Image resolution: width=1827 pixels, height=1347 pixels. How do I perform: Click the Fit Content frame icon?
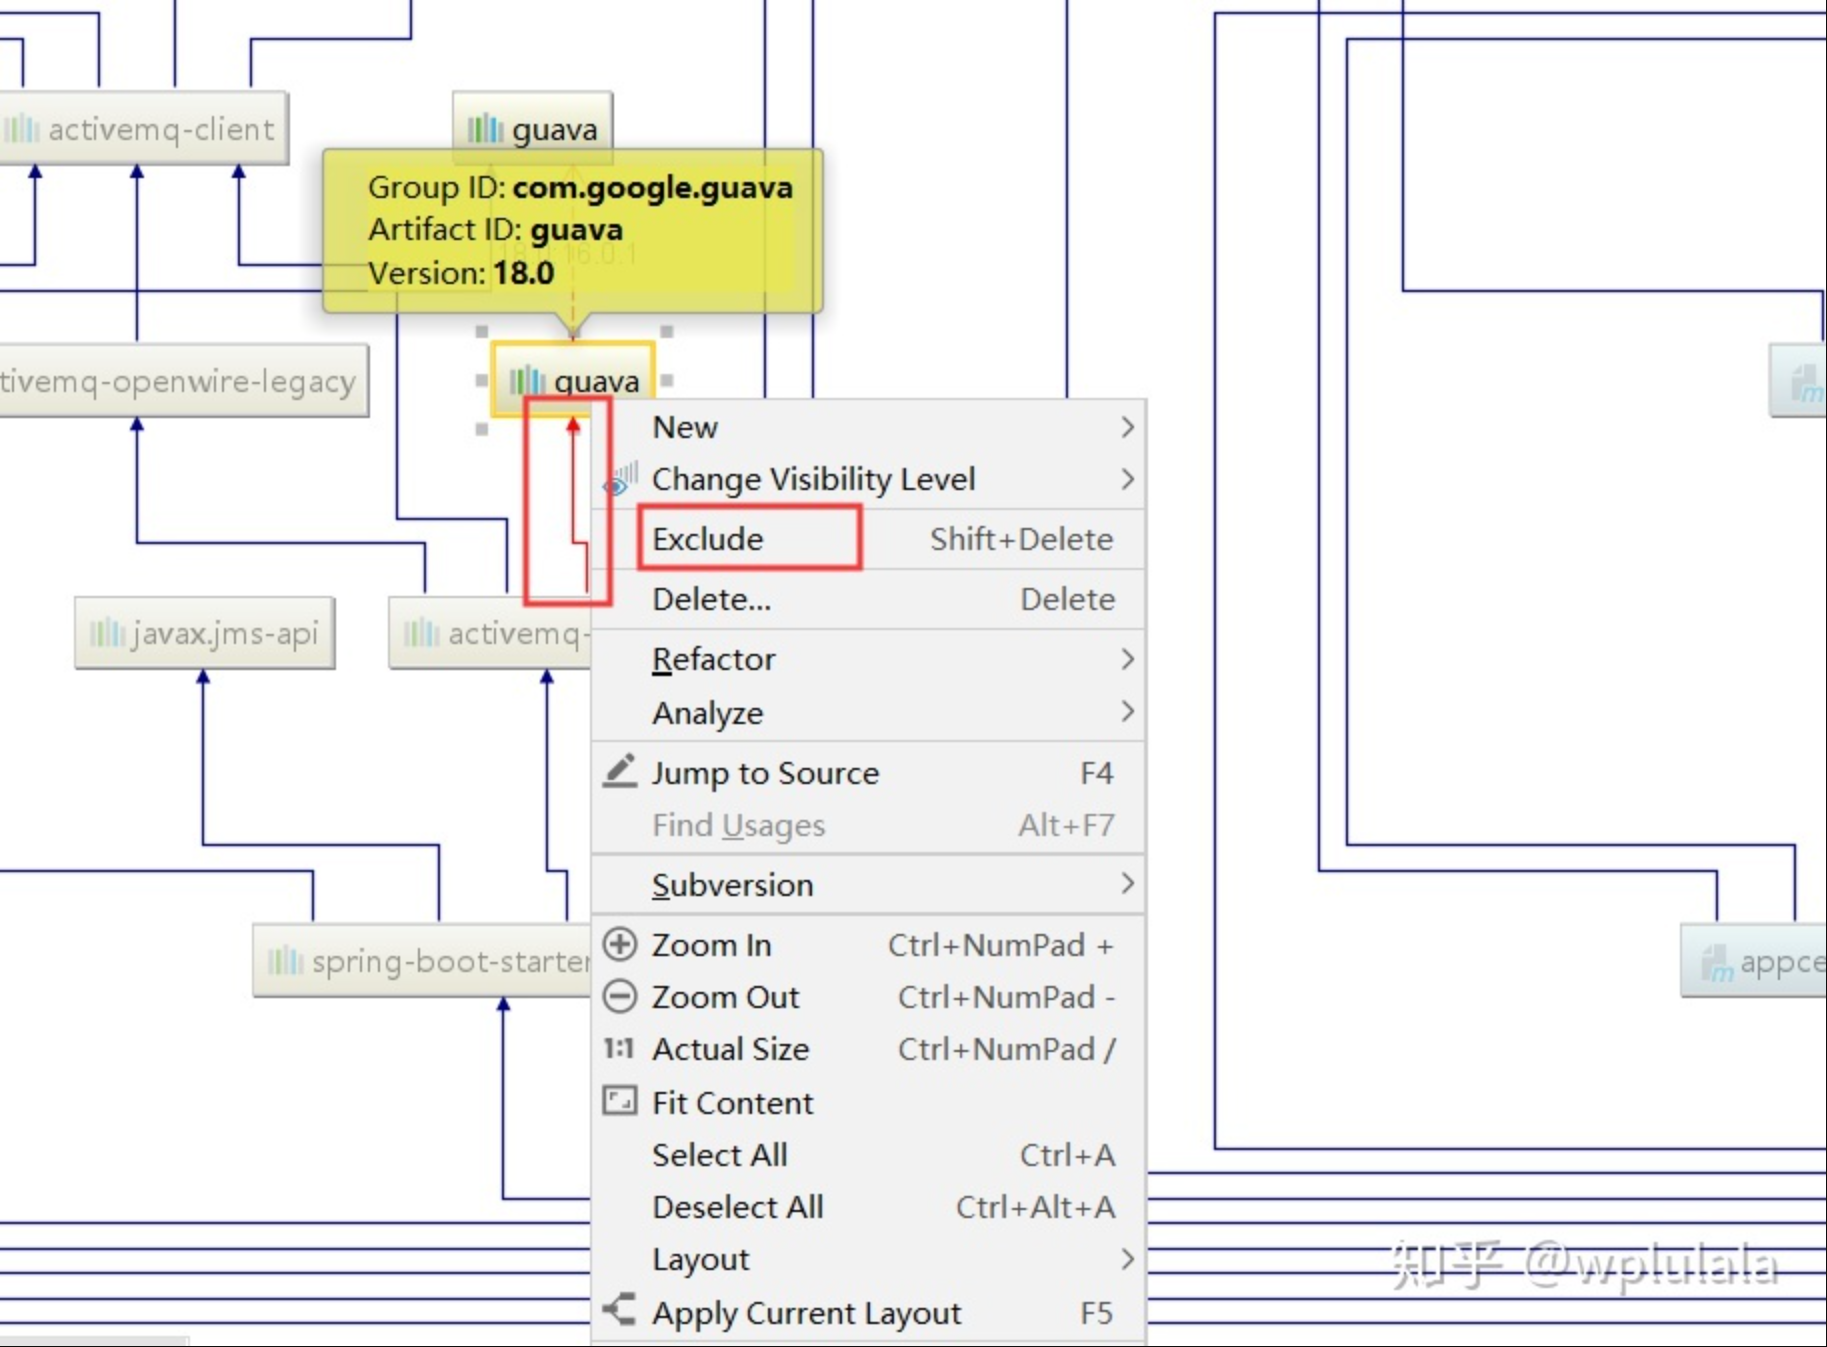click(620, 1101)
